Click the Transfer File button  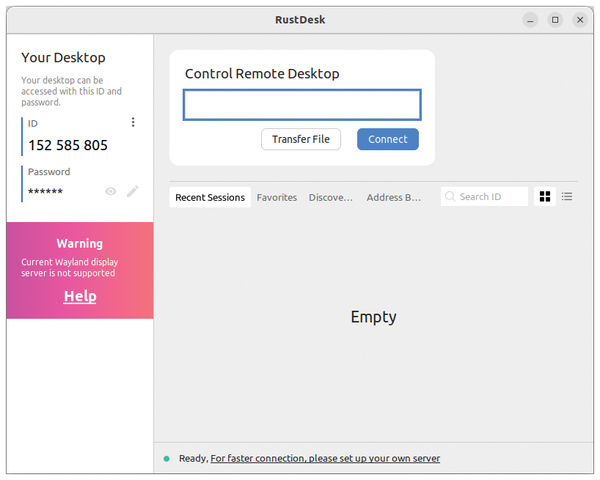(x=300, y=139)
